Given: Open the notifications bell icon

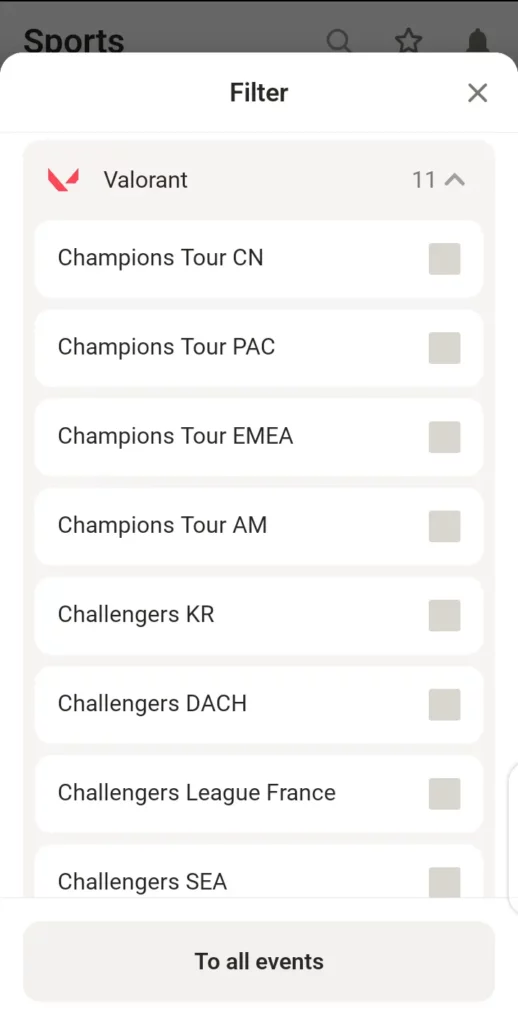Looking at the screenshot, I should click(479, 40).
